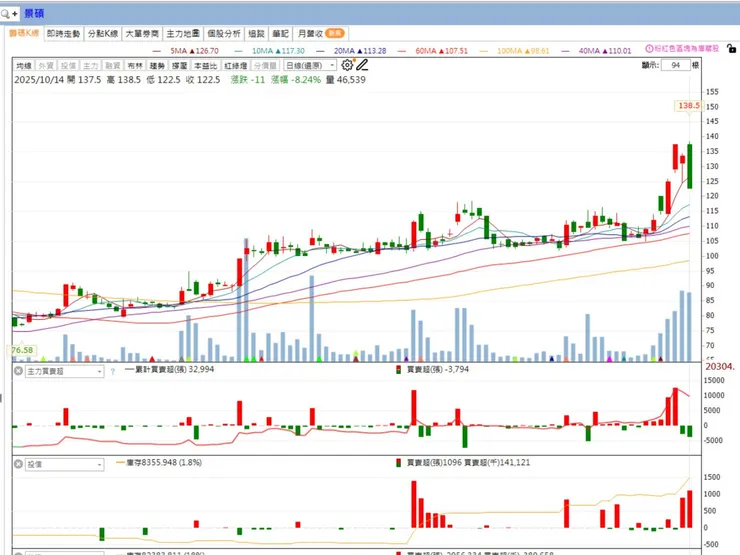The width and height of the screenshot is (740, 555).
Task: Click the 100MA 98.61 legend entry
Action: click(x=523, y=51)
